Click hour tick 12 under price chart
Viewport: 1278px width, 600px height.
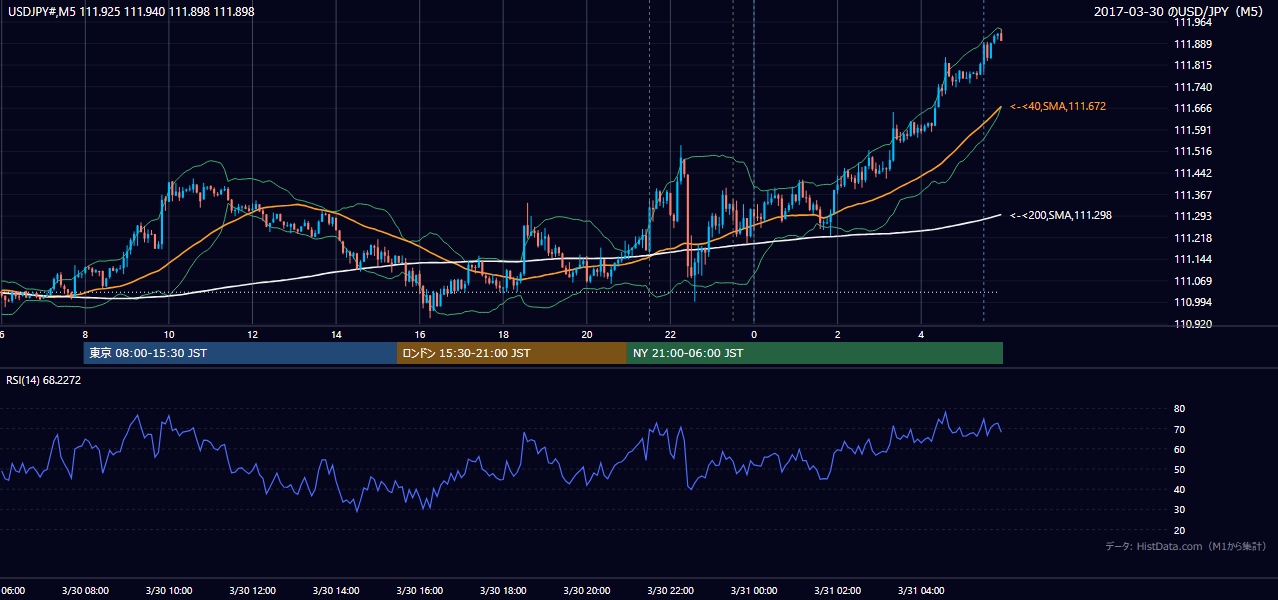coord(252,335)
